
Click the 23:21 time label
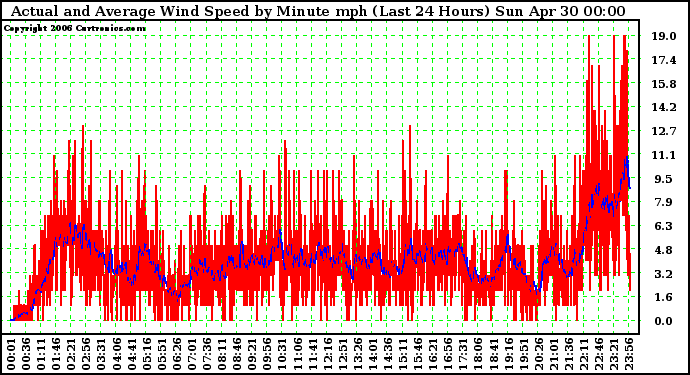pos(614,354)
